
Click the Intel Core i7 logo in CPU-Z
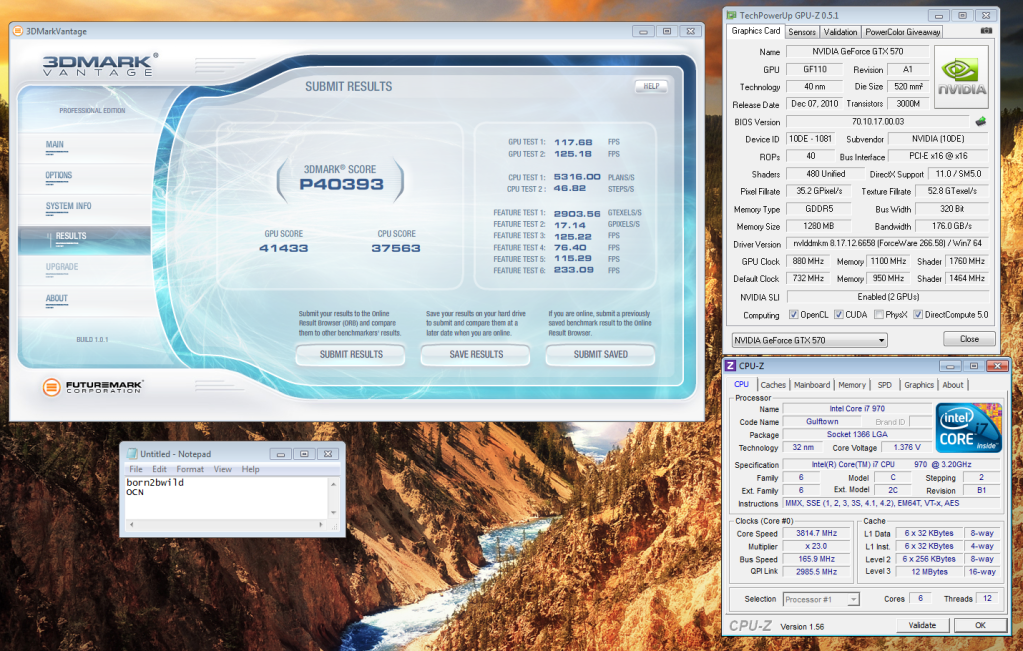(x=969, y=427)
